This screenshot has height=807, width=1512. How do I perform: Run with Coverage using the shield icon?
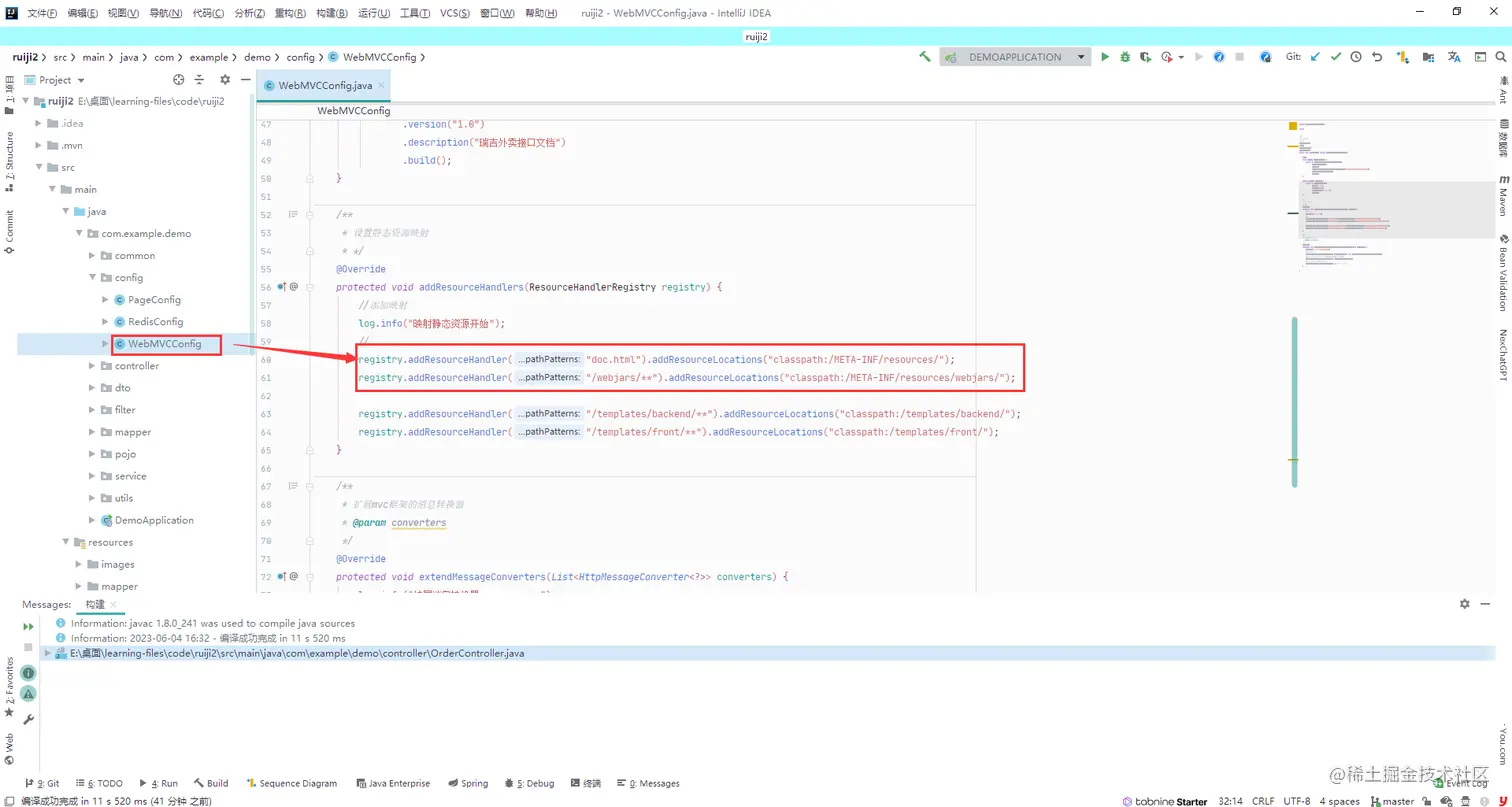click(1145, 57)
